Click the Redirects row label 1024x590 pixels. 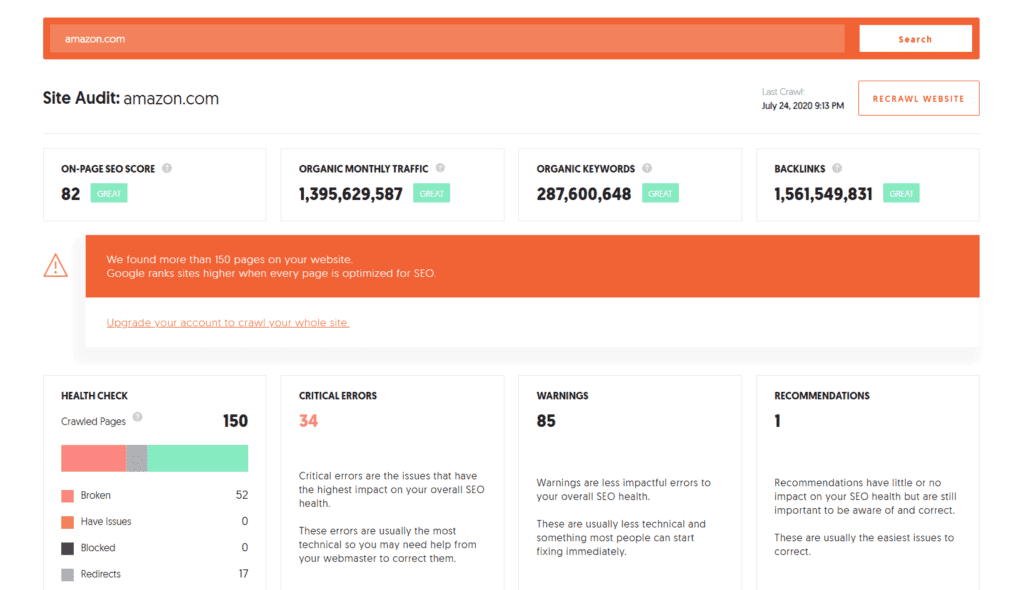(x=101, y=574)
